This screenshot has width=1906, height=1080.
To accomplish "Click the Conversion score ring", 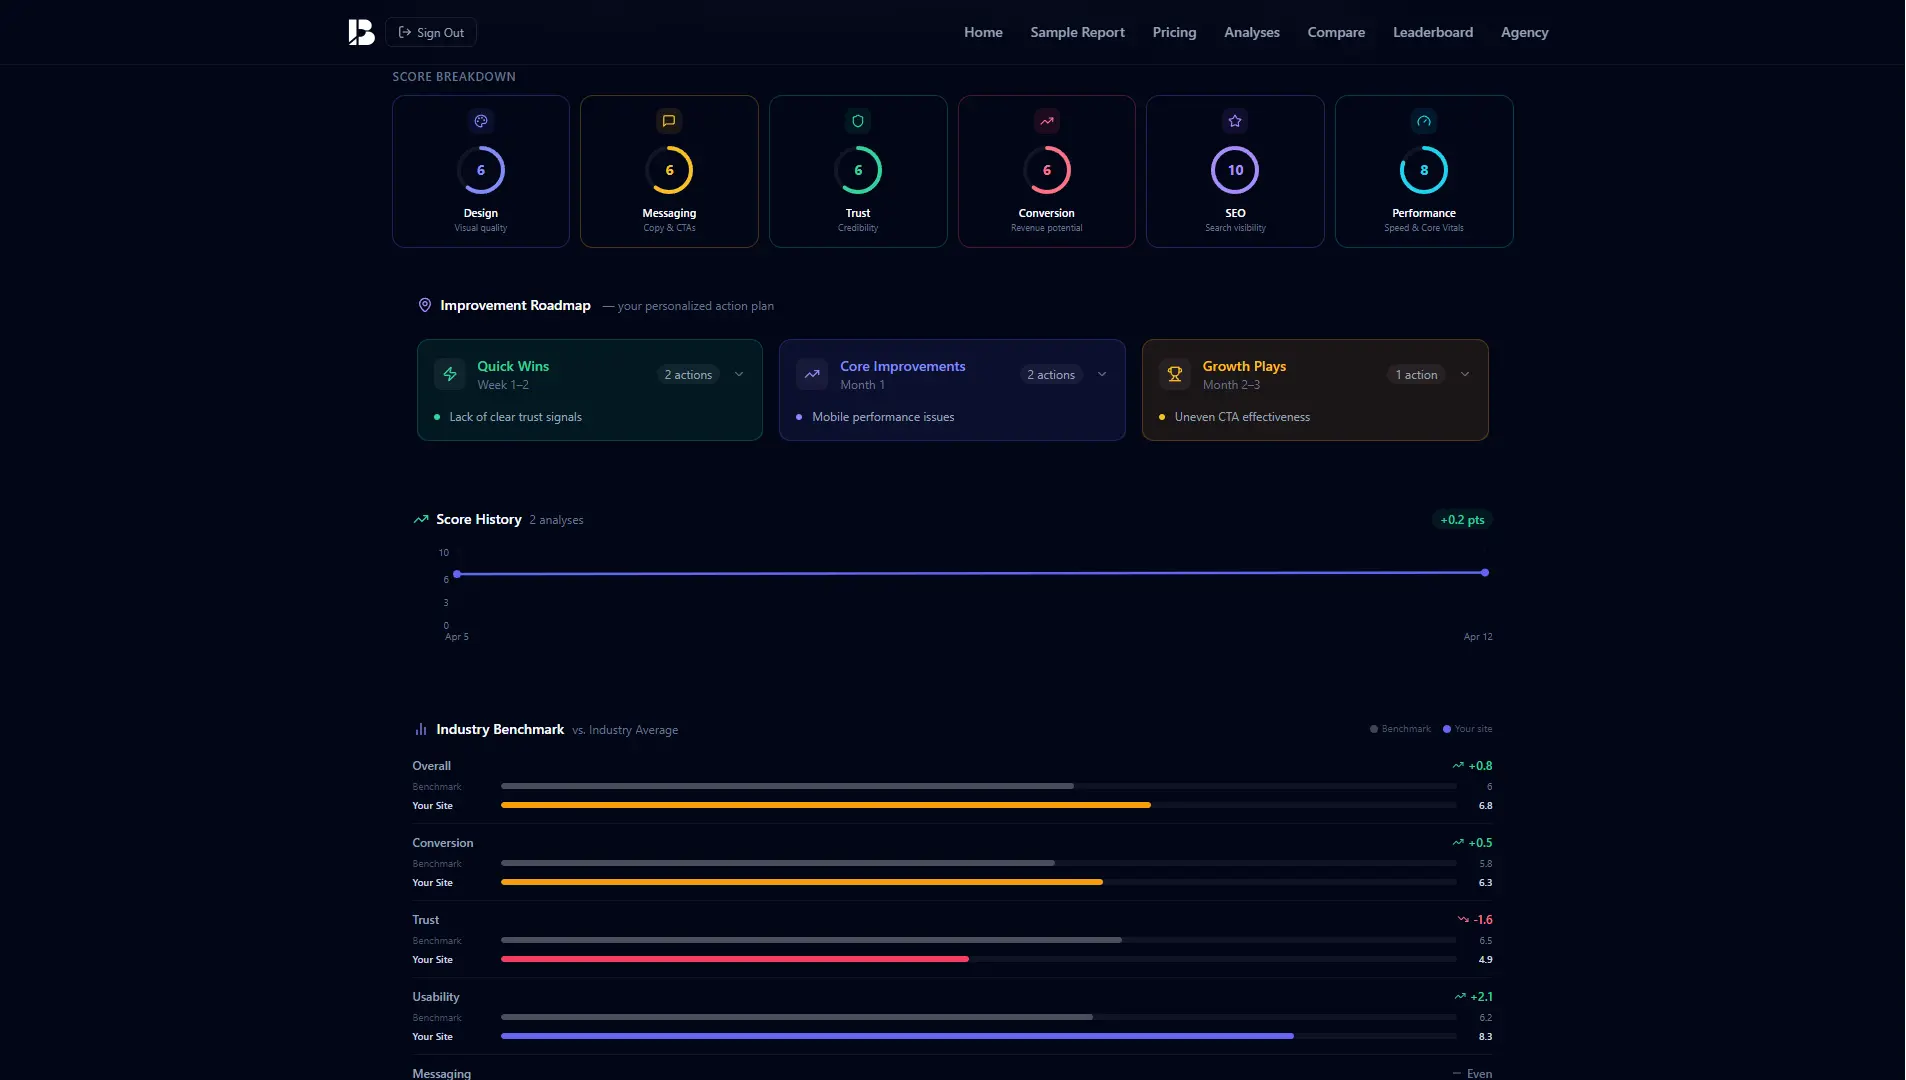I will 1047,170.
